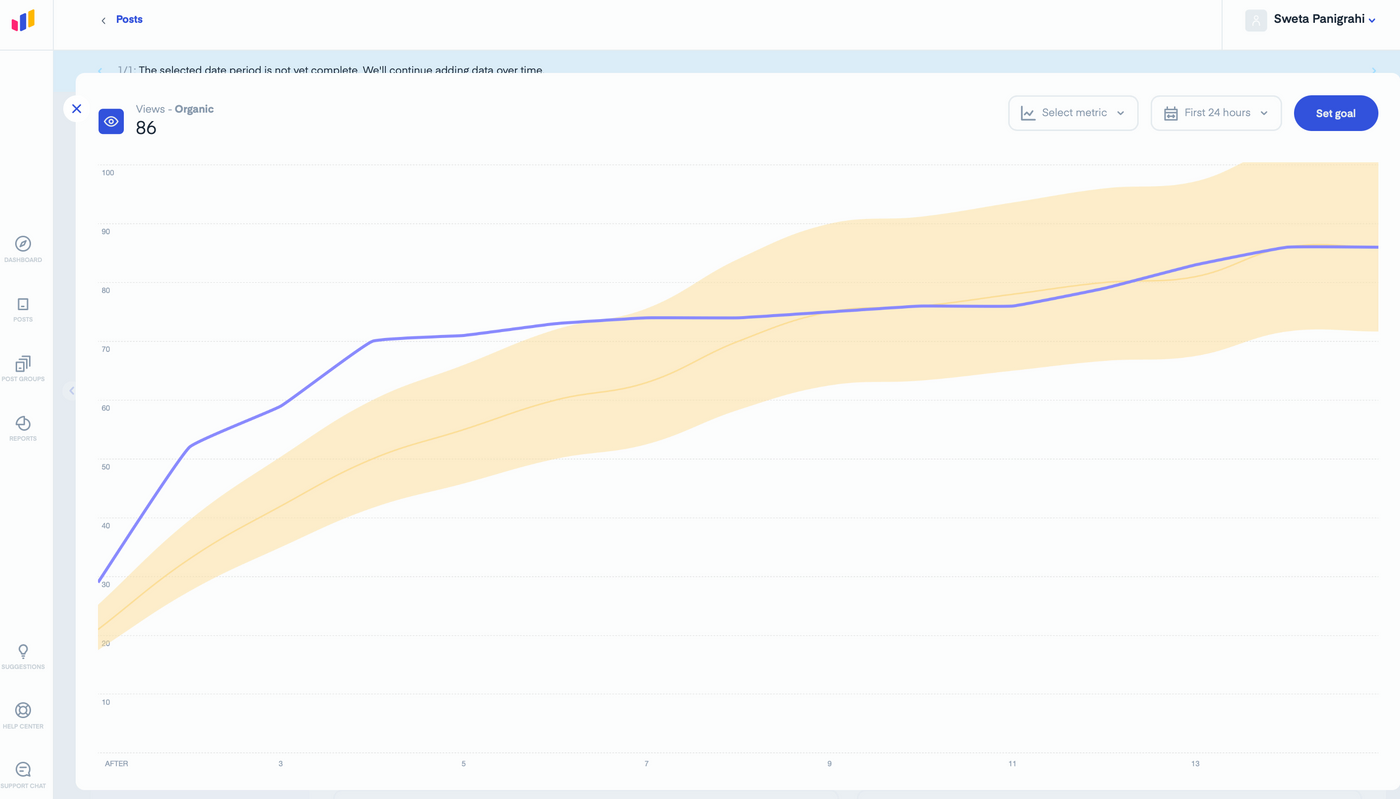Close the Views chart panel
1400x799 pixels.
click(x=76, y=109)
